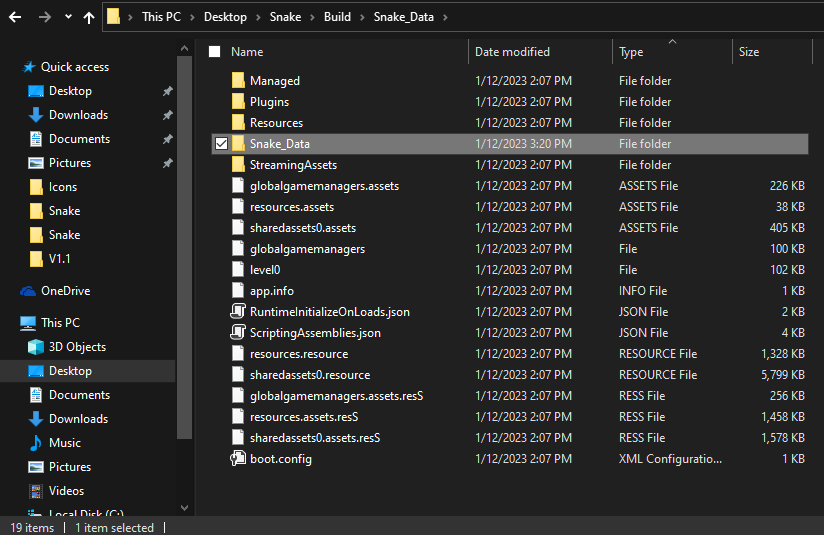
Task: Open 3D Objects icon in sidebar
Action: pyautogui.click(x=36, y=347)
